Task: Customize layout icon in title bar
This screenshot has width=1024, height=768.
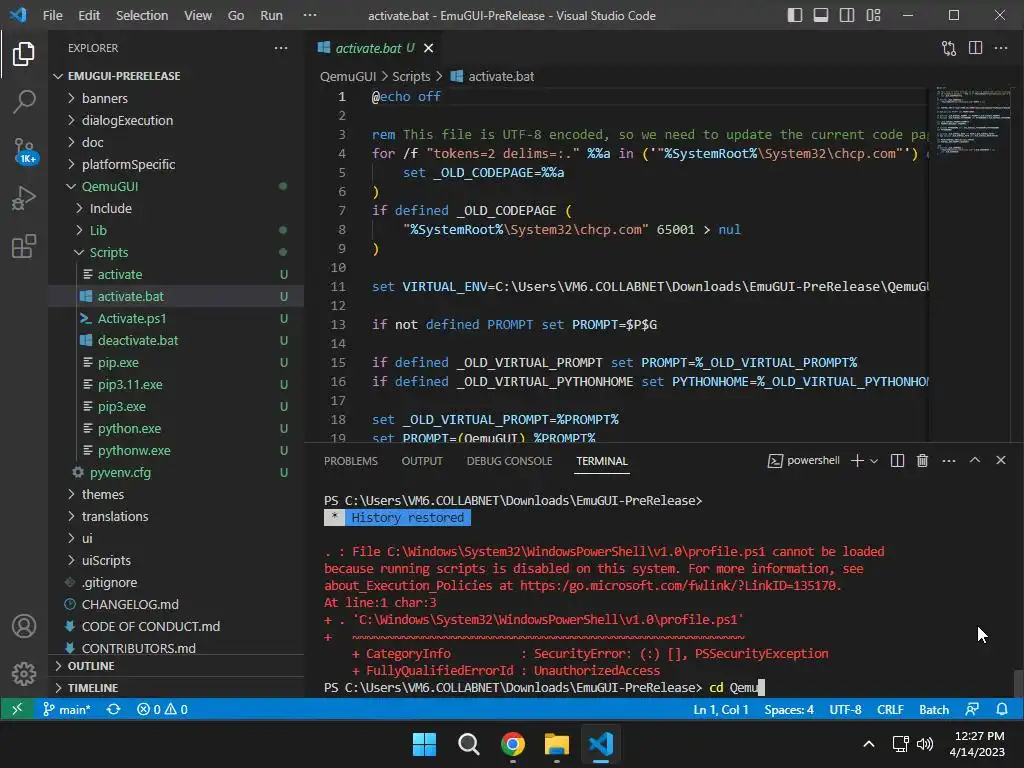Action: click(x=873, y=15)
